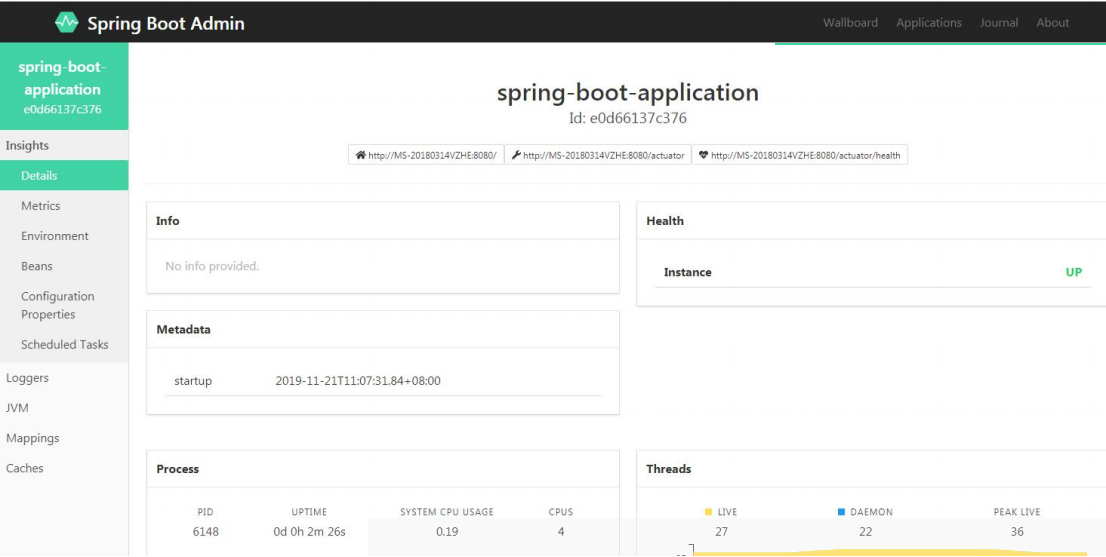1106x557 pixels.
Task: Click the peak live threads count 36
Action: click(x=1016, y=532)
